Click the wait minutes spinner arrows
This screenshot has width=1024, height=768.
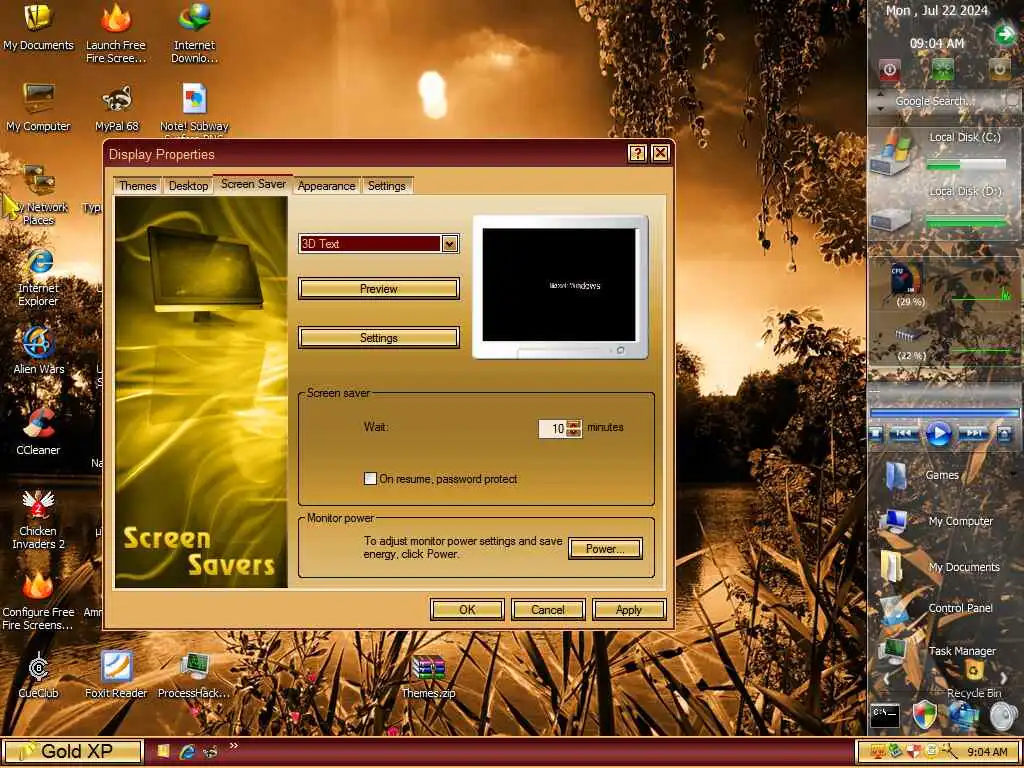pyautogui.click(x=573, y=428)
